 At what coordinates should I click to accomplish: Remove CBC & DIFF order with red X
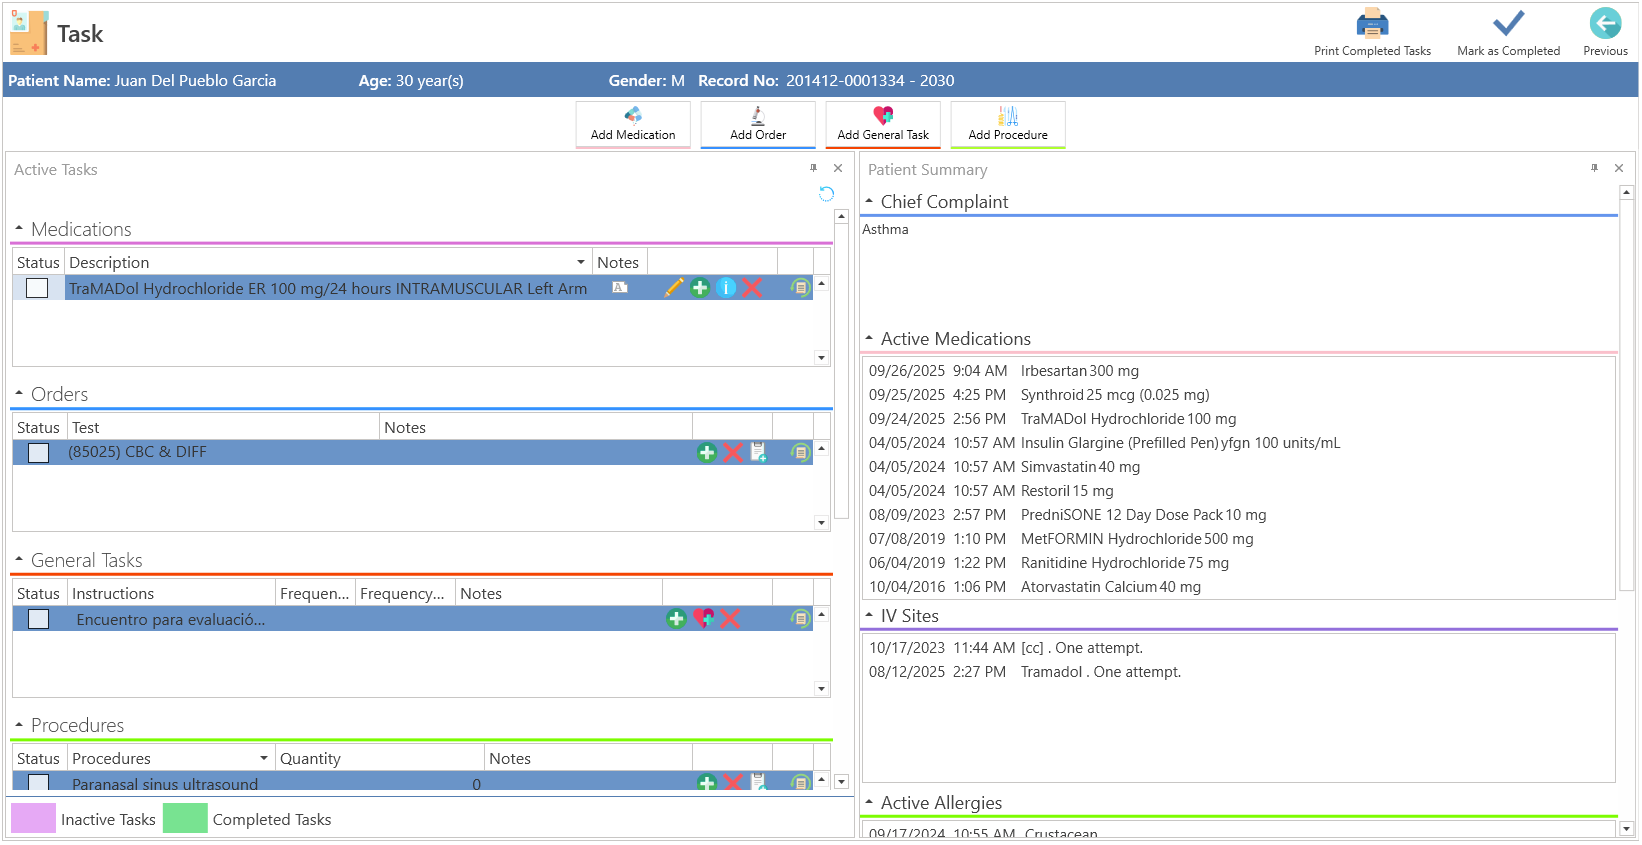733,453
